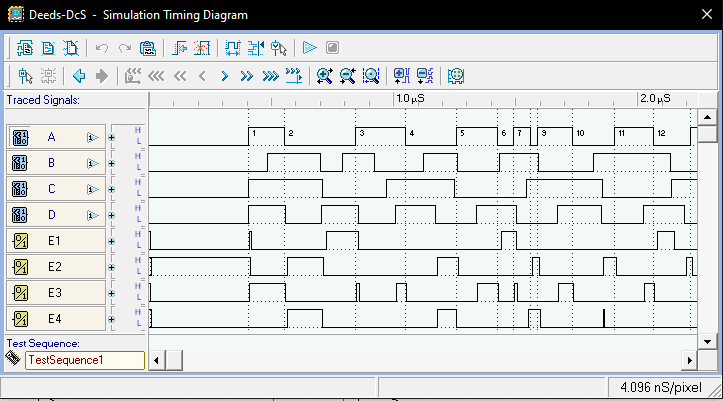Expand the plus handle next to signal E3
723x401 pixels.
pos(112,293)
